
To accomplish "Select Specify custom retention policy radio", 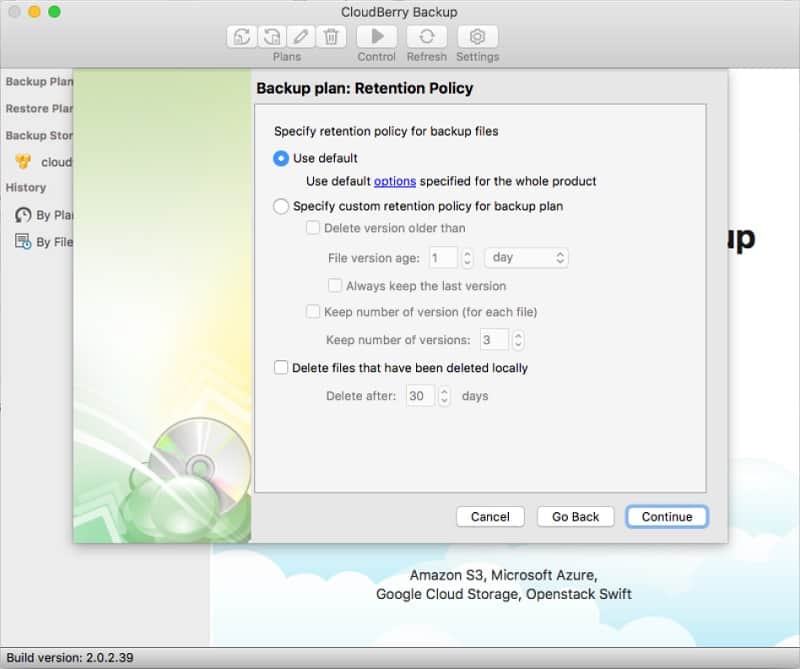I will point(281,206).
